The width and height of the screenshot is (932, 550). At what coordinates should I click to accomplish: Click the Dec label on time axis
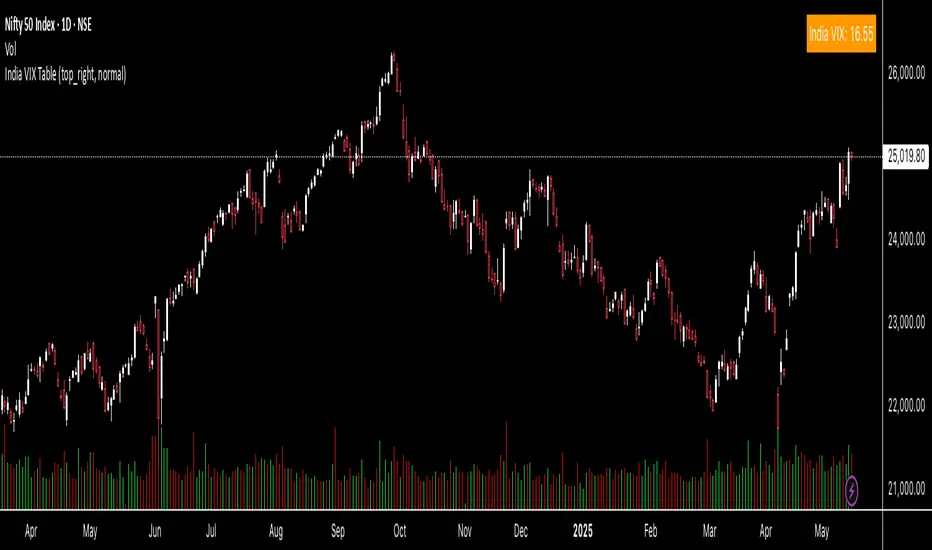(x=521, y=531)
